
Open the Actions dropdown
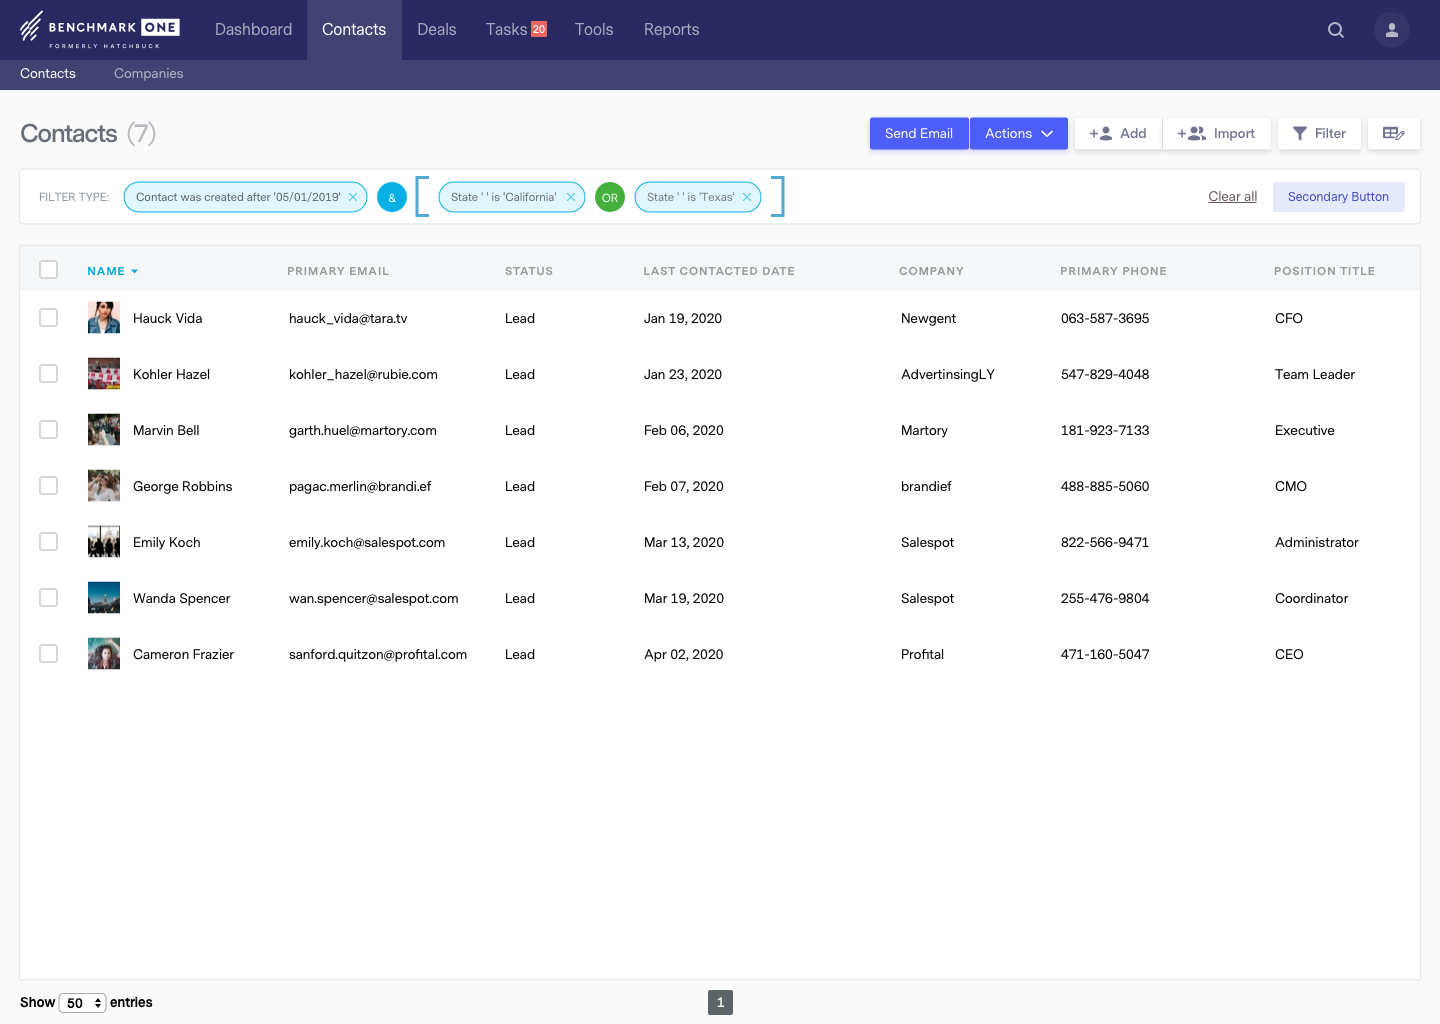pyautogui.click(x=1017, y=133)
